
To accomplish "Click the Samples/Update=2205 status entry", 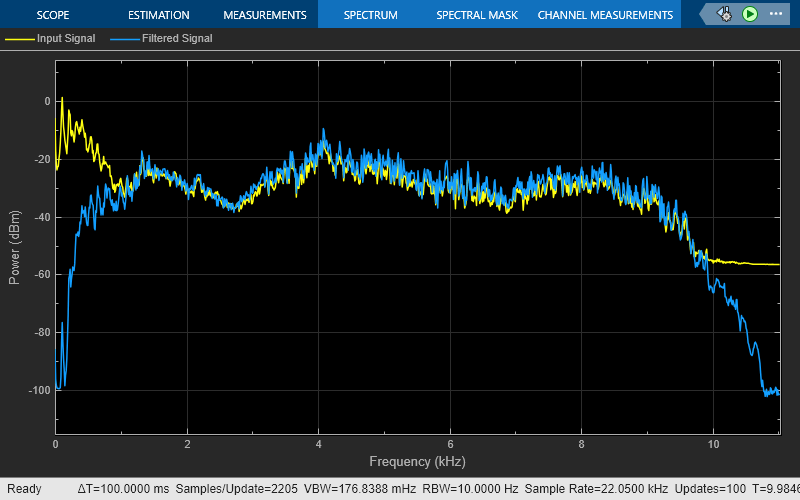I will pyautogui.click(x=236, y=489).
